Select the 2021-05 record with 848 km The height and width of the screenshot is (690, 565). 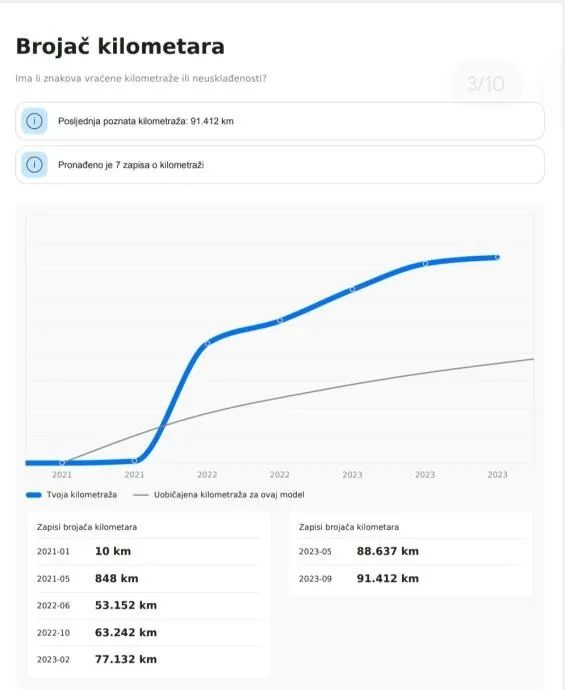click(x=149, y=578)
